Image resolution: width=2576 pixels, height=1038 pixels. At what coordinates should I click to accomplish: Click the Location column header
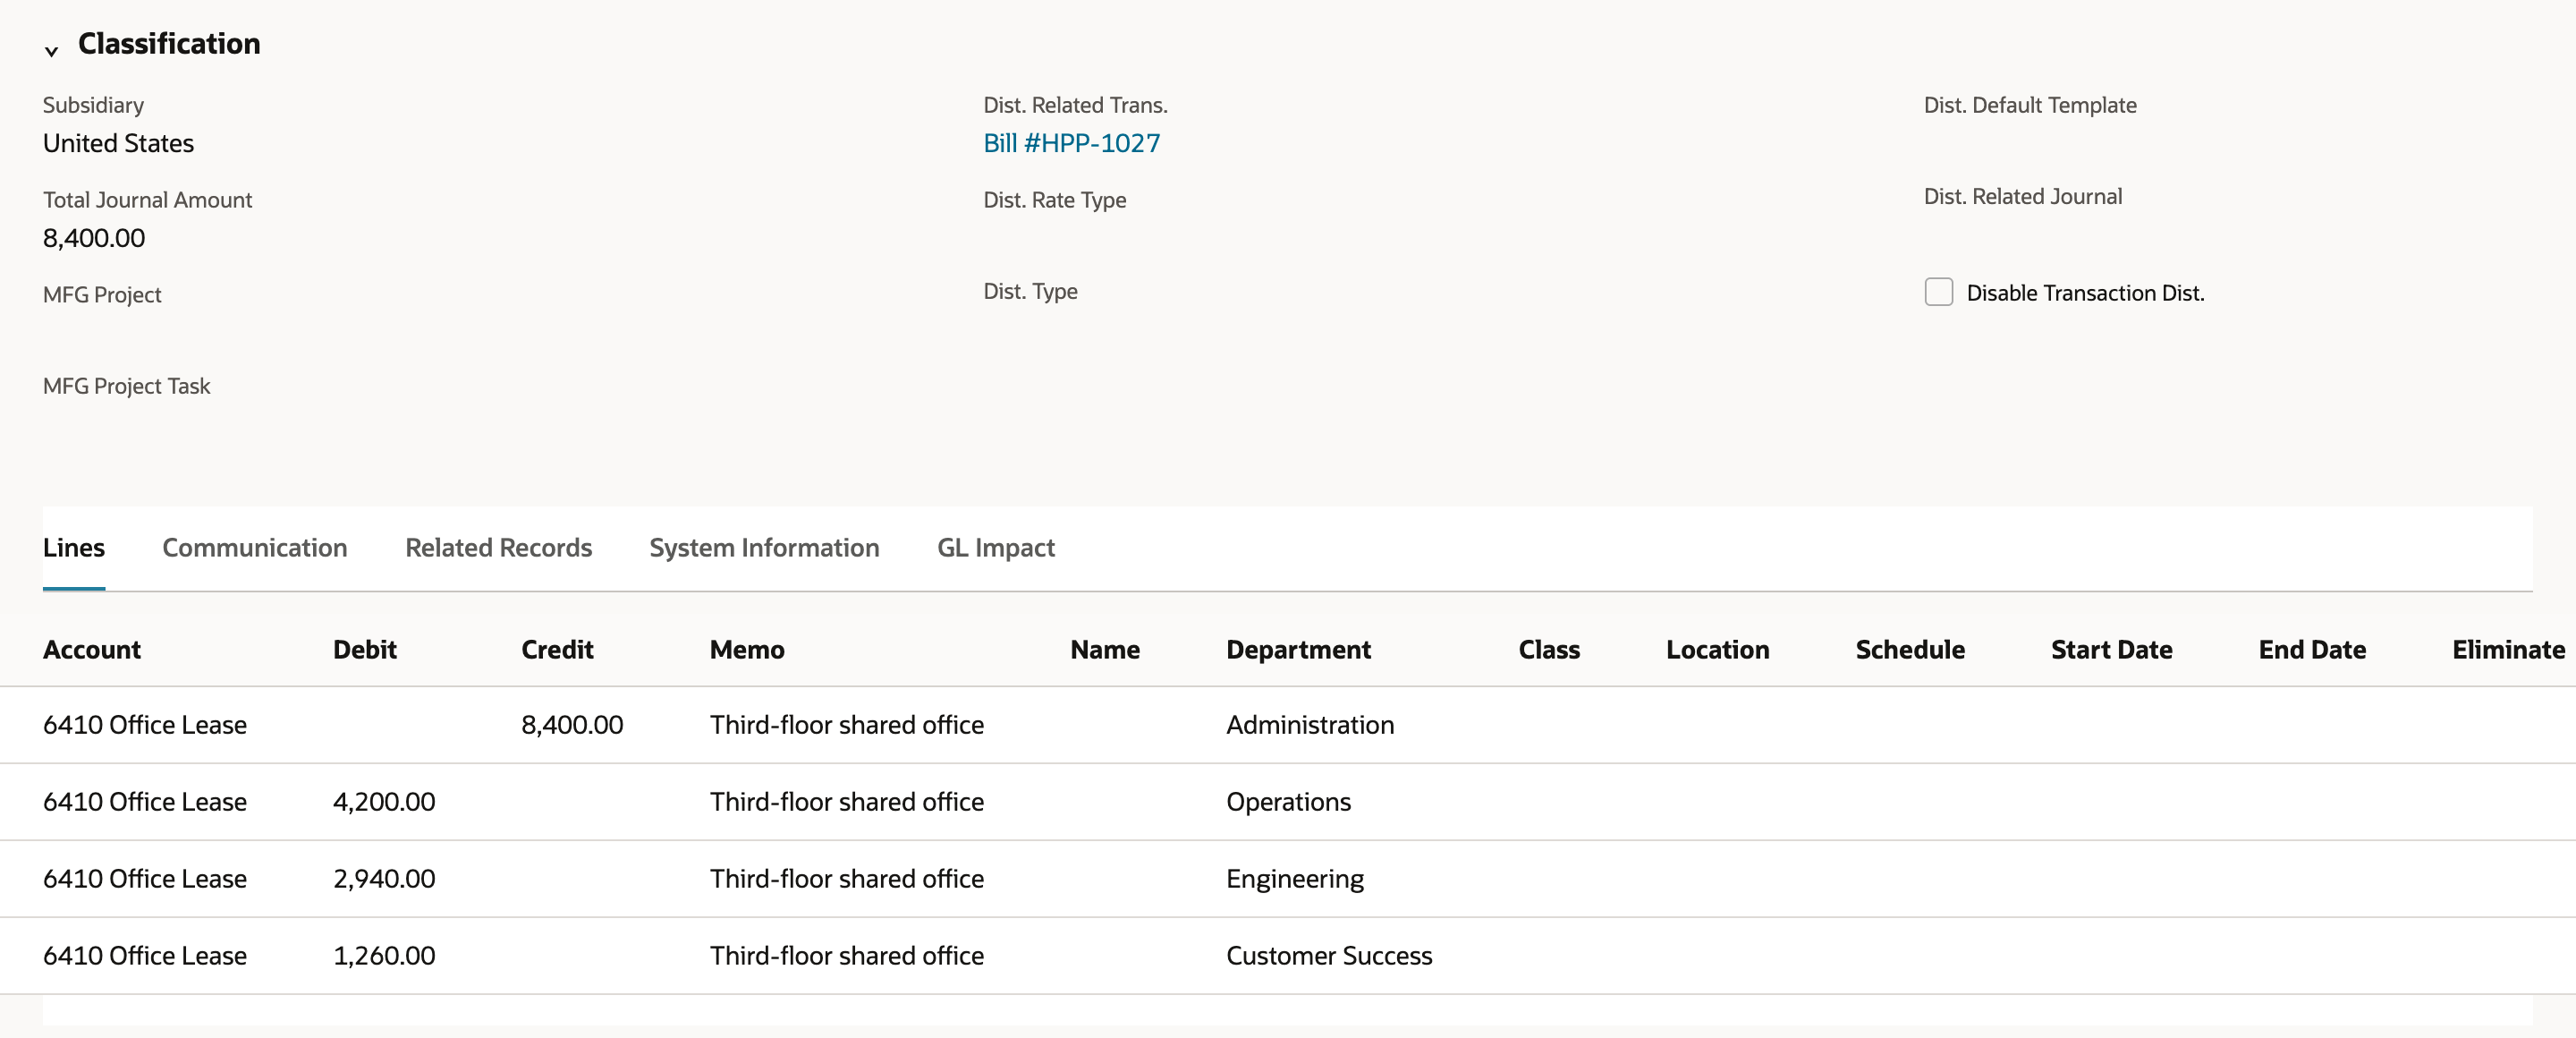[1717, 649]
